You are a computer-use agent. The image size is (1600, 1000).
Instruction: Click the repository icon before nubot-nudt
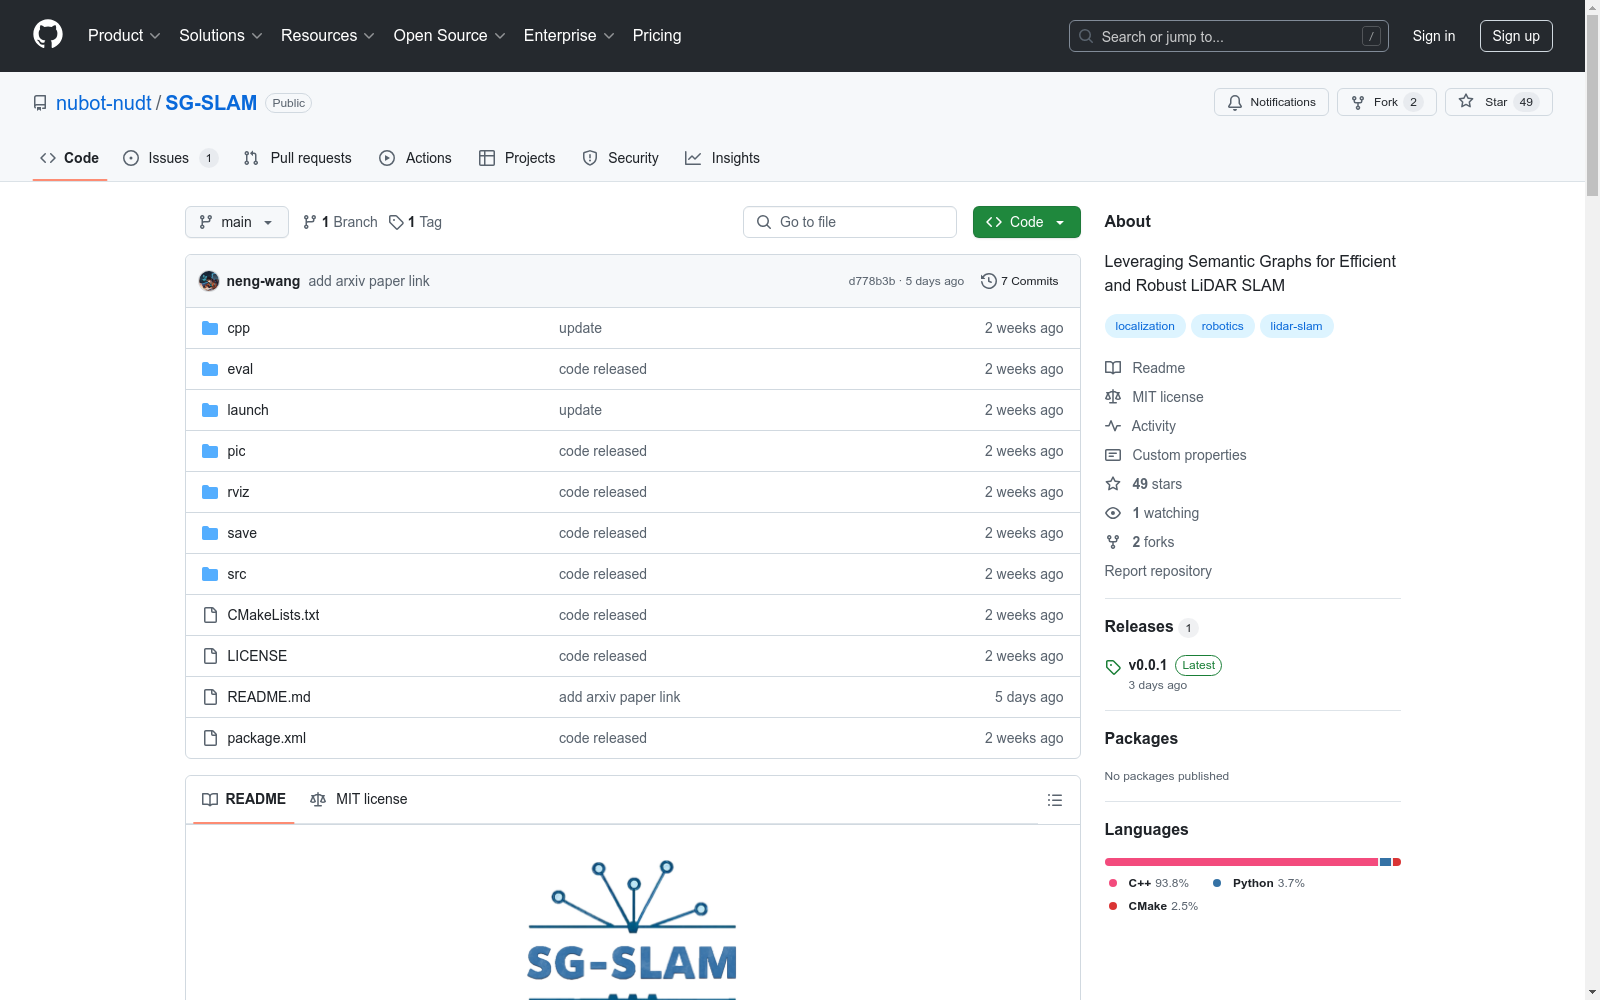click(x=40, y=103)
